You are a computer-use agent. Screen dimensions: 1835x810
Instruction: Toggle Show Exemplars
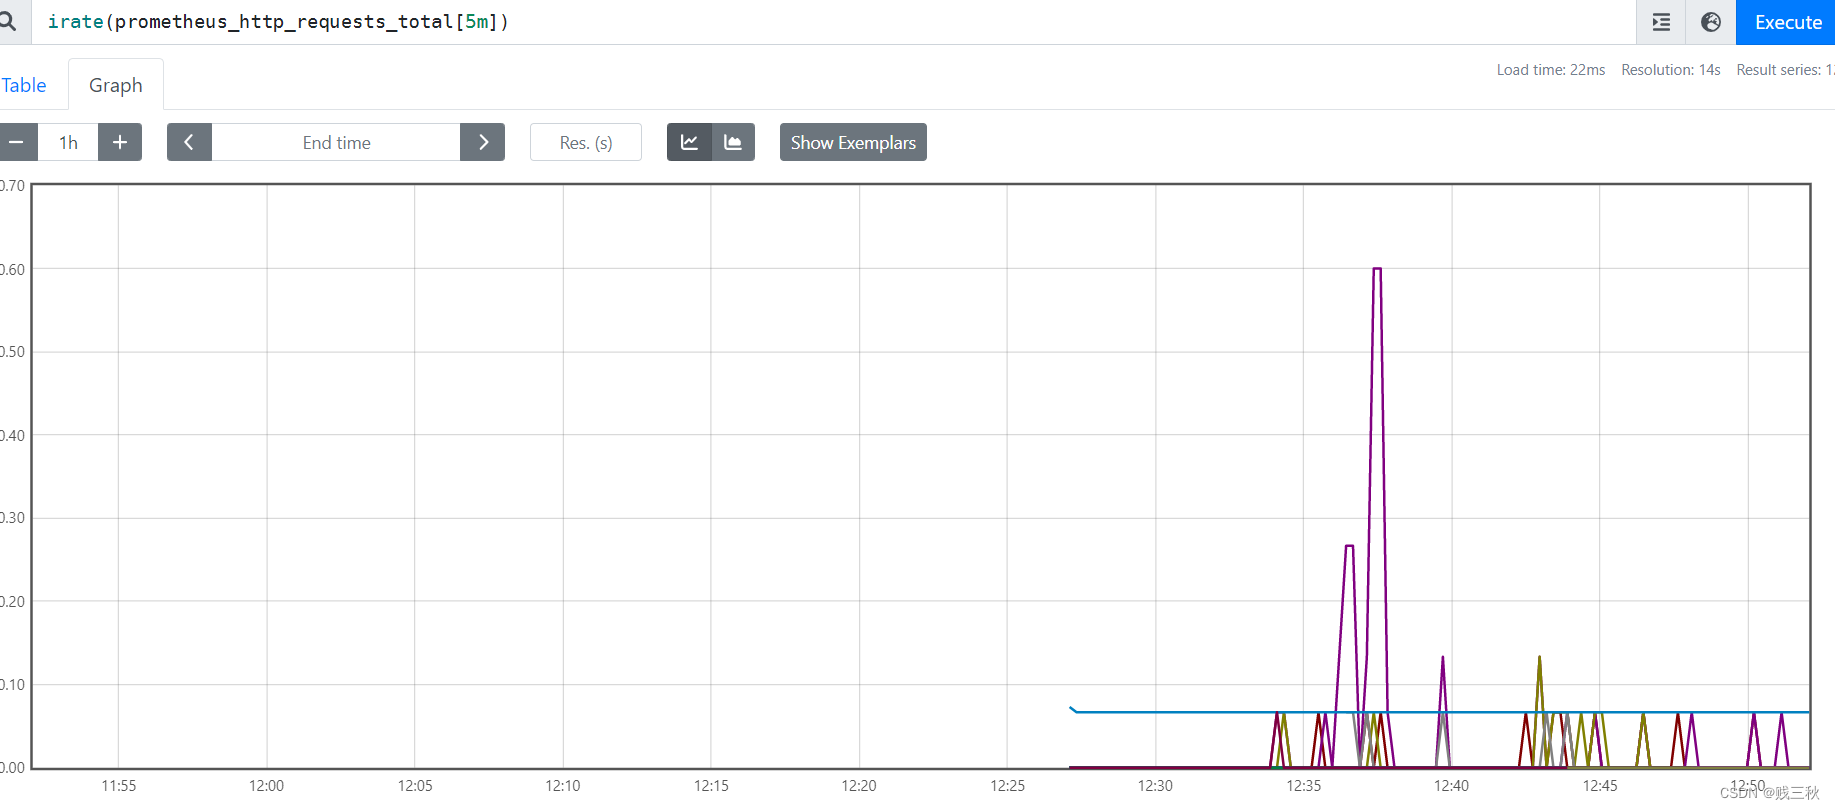[853, 142]
